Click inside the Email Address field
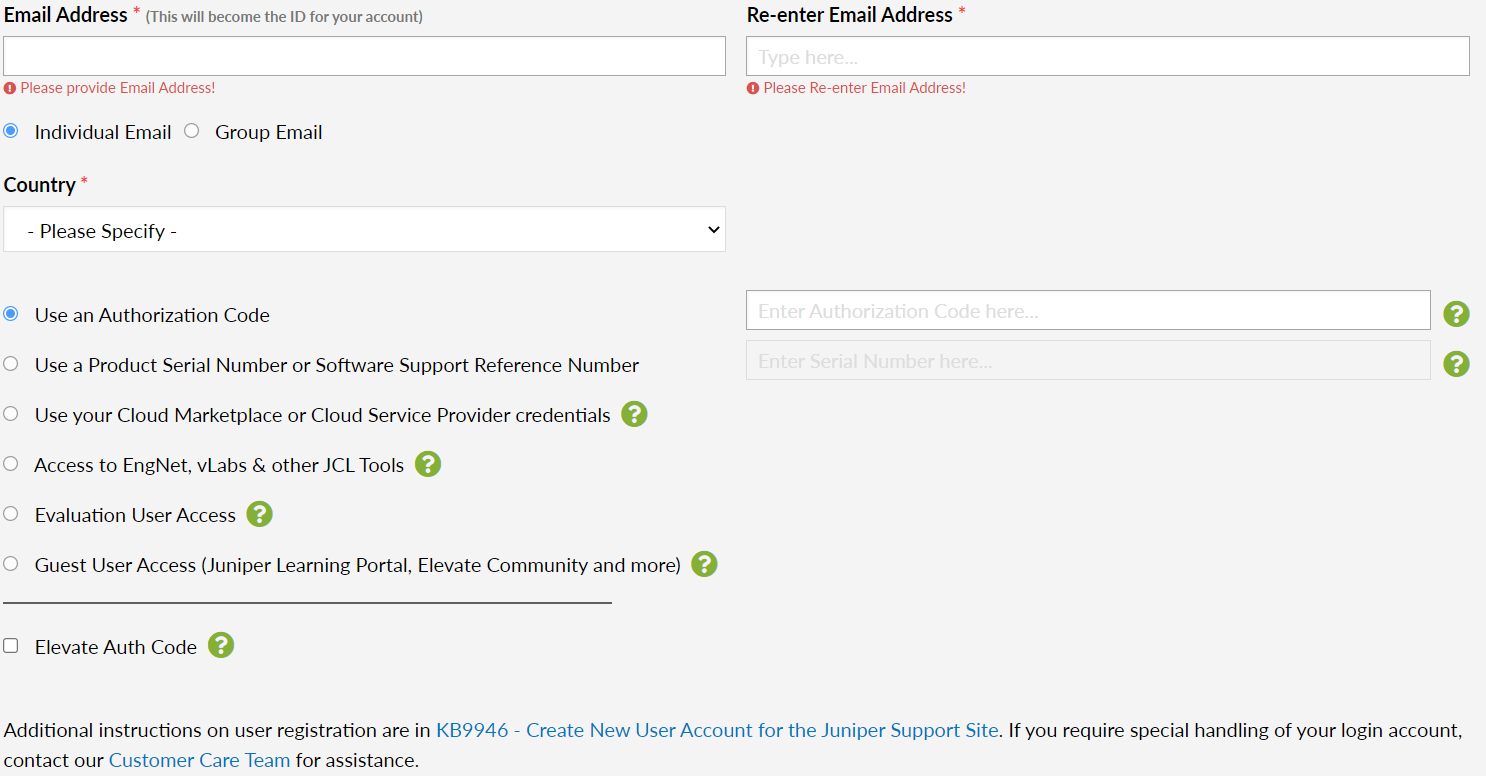The height and width of the screenshot is (776, 1486). 364,55
